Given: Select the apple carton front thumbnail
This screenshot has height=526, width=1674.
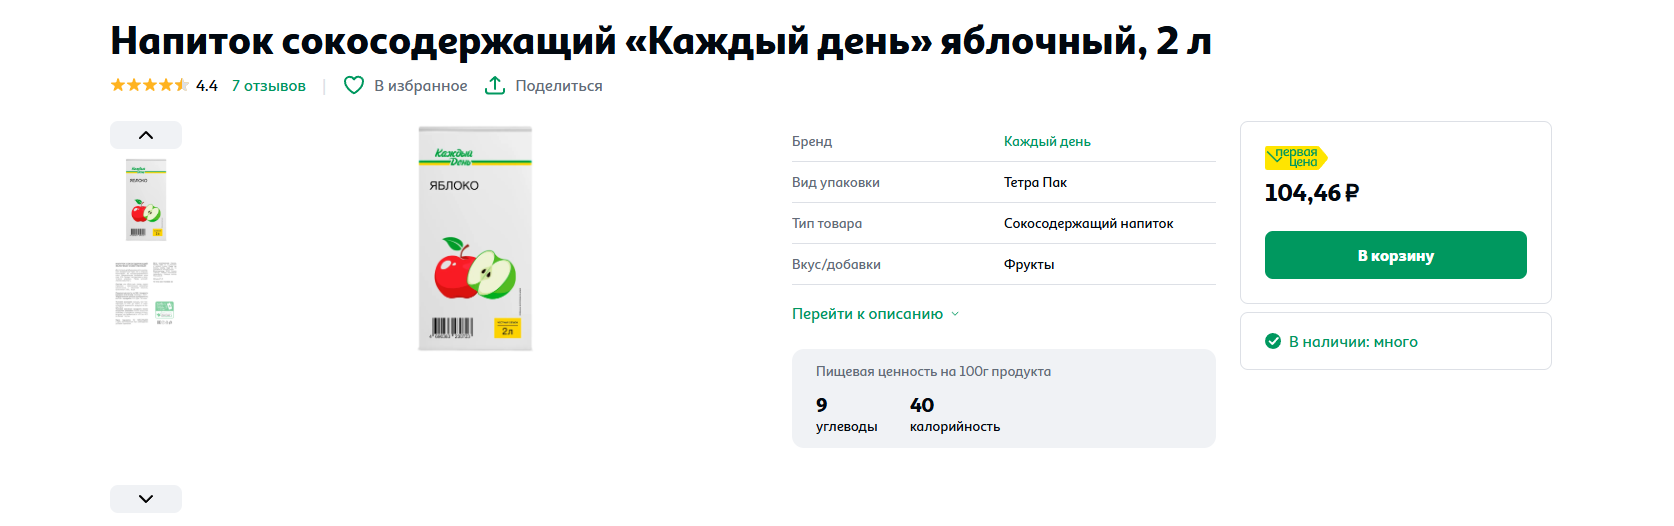Looking at the screenshot, I should (146, 199).
